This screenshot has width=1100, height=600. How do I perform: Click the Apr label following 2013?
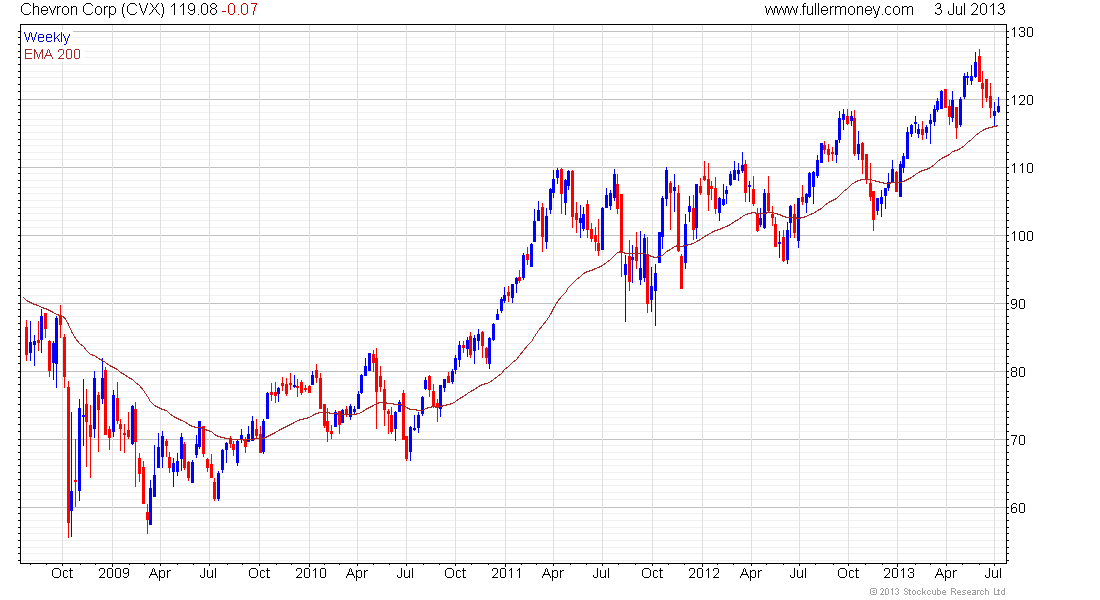point(946,573)
